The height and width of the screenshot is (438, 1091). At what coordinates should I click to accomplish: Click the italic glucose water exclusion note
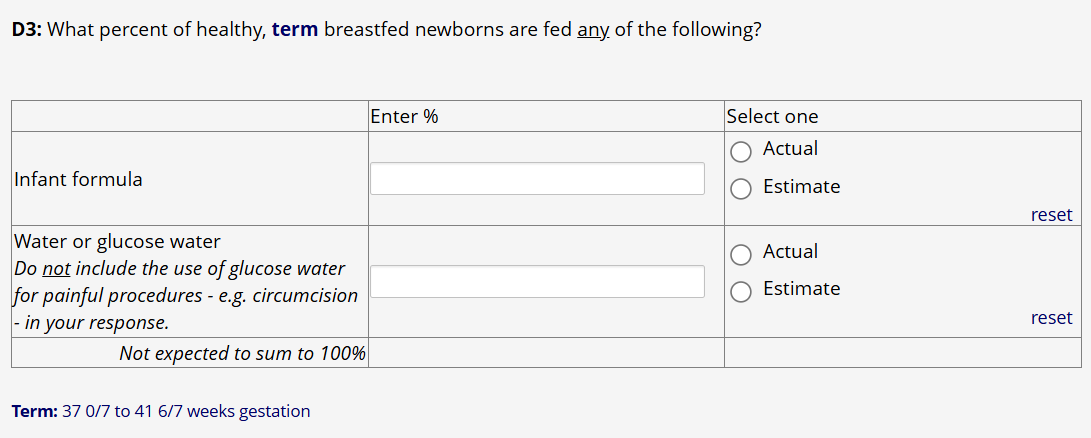click(185, 296)
